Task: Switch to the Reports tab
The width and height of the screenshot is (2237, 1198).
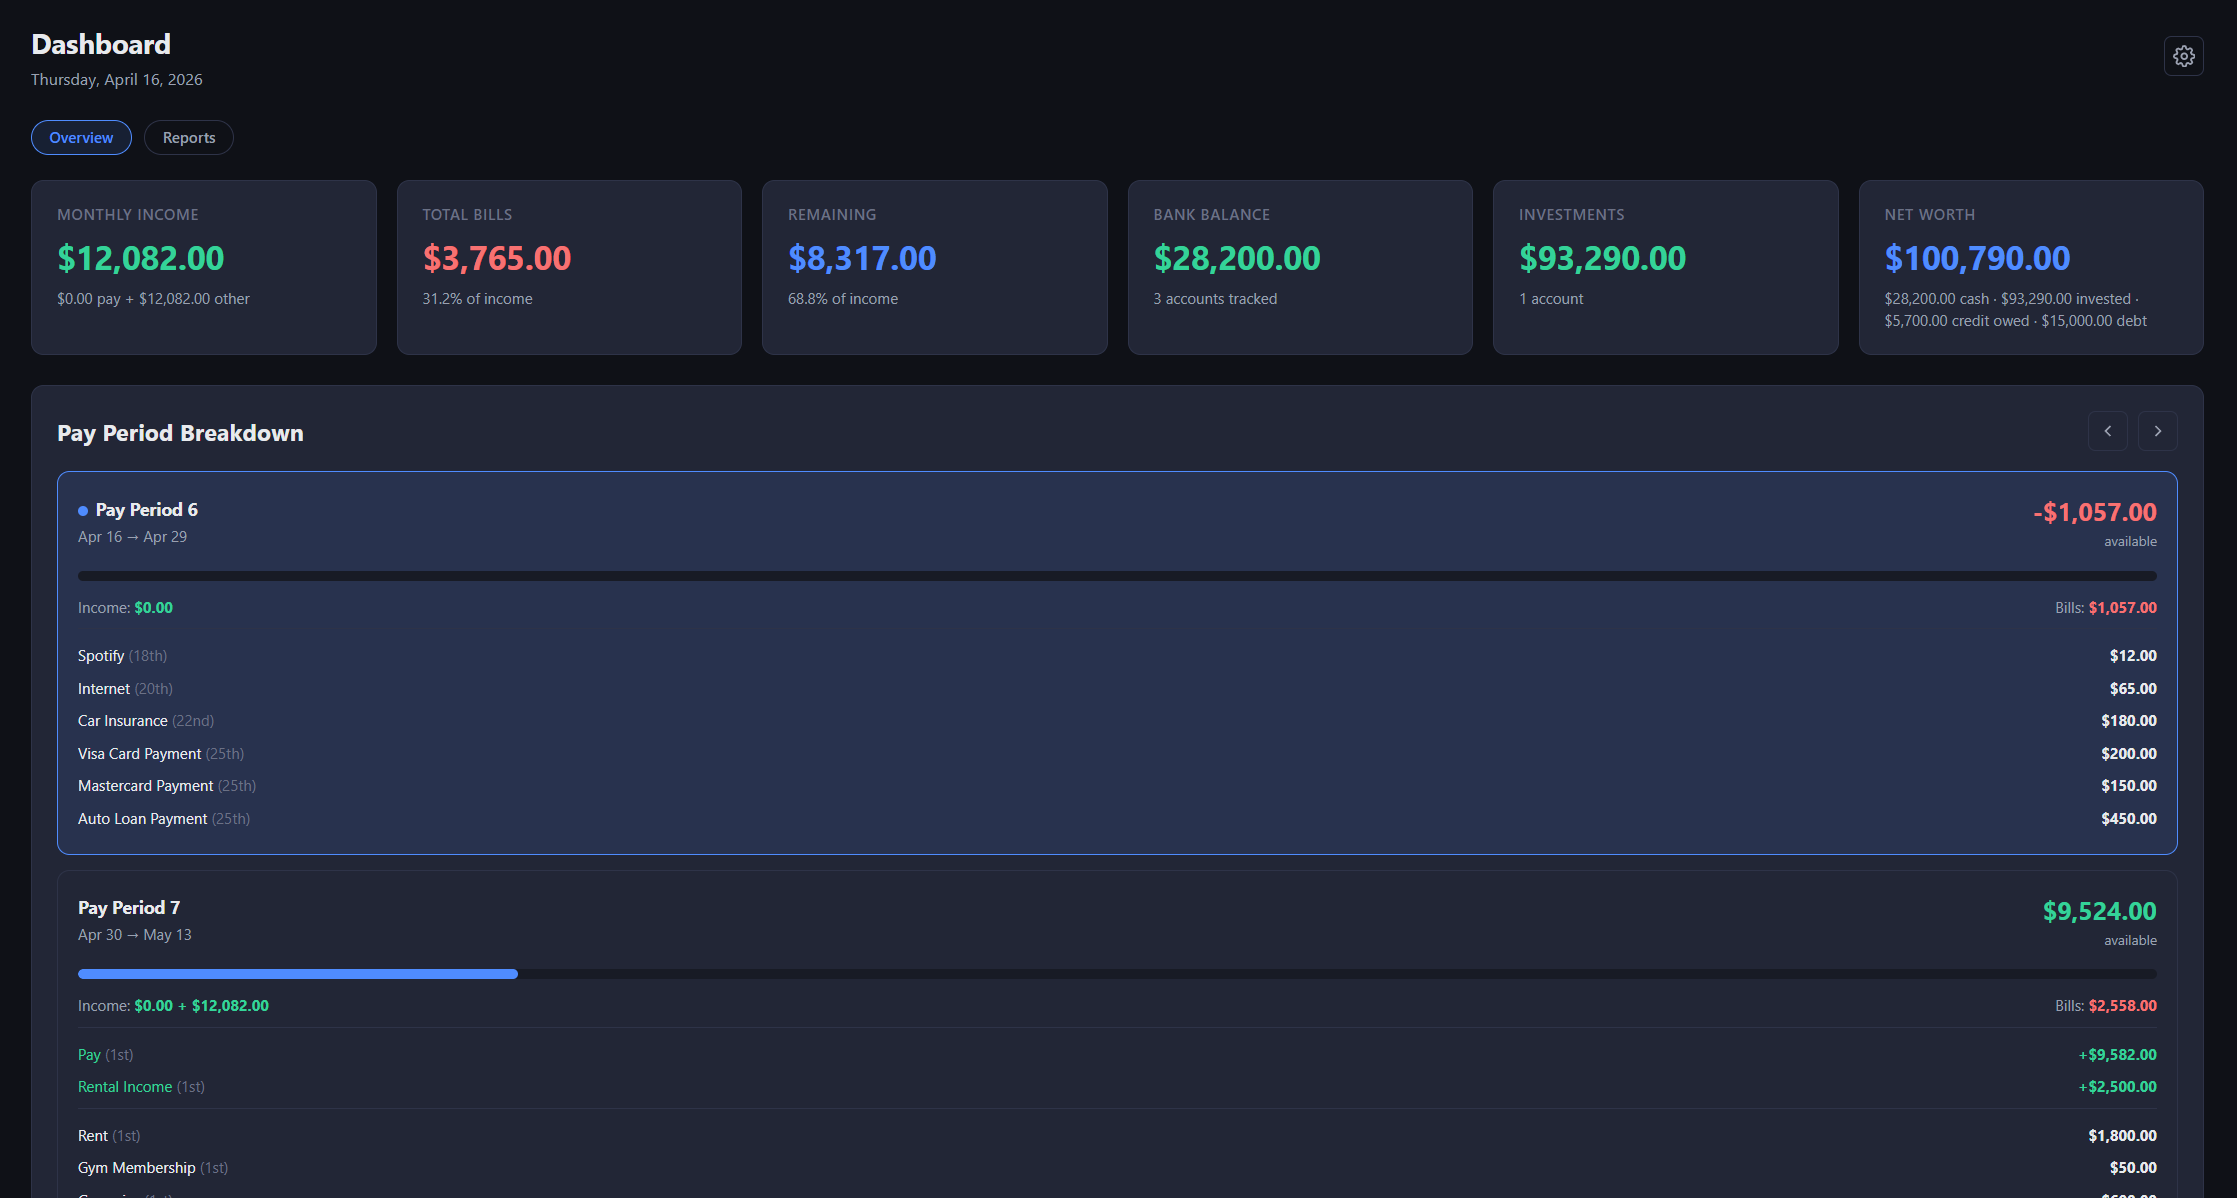Action: coord(188,137)
